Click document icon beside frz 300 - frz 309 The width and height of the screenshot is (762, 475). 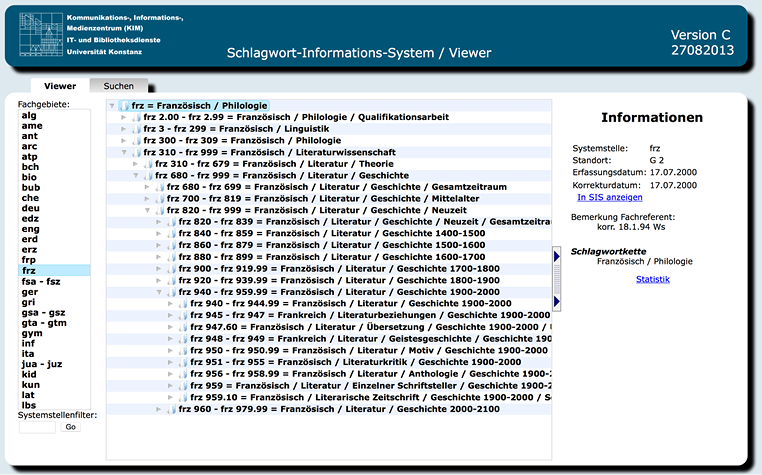136,141
